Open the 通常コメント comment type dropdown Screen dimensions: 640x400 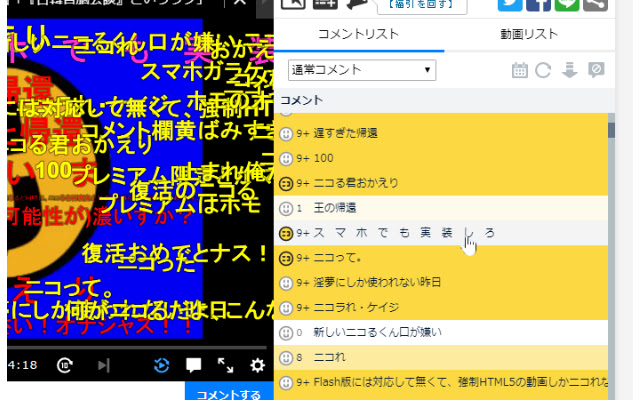(362, 70)
